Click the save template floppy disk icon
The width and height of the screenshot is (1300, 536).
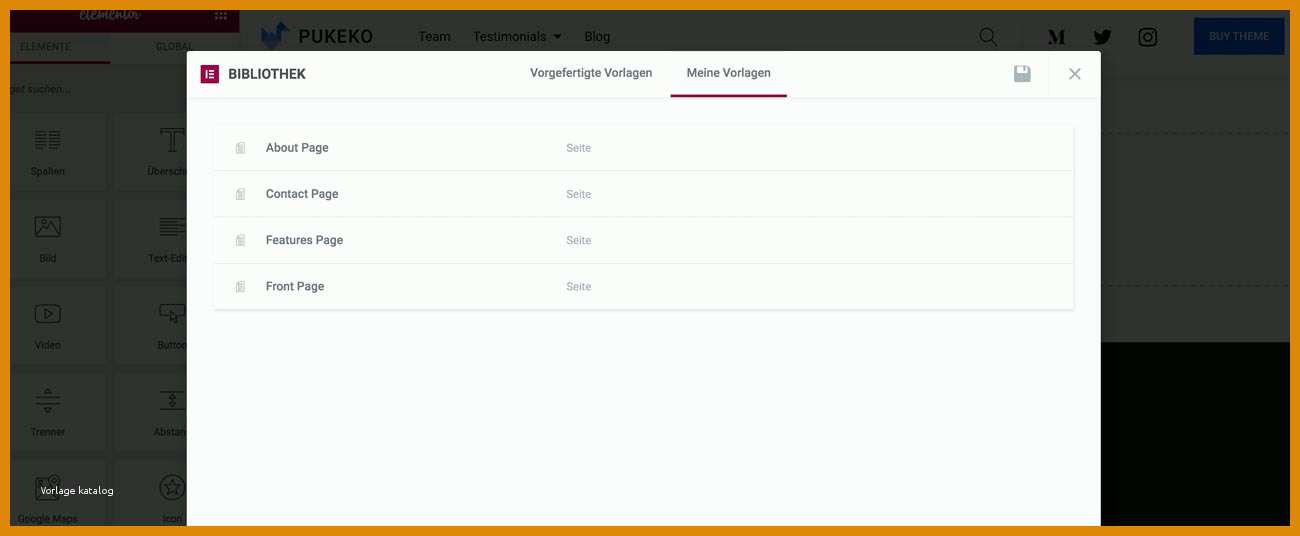point(1022,74)
